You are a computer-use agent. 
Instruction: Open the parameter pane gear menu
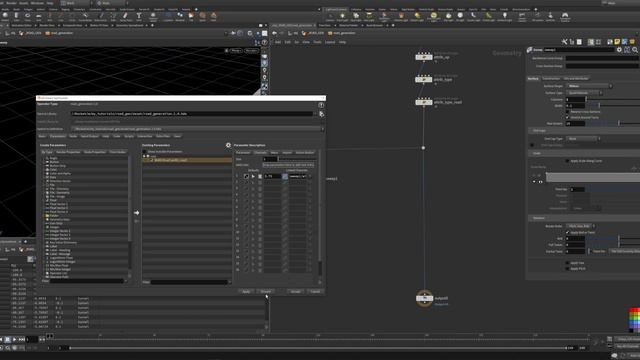point(619,50)
